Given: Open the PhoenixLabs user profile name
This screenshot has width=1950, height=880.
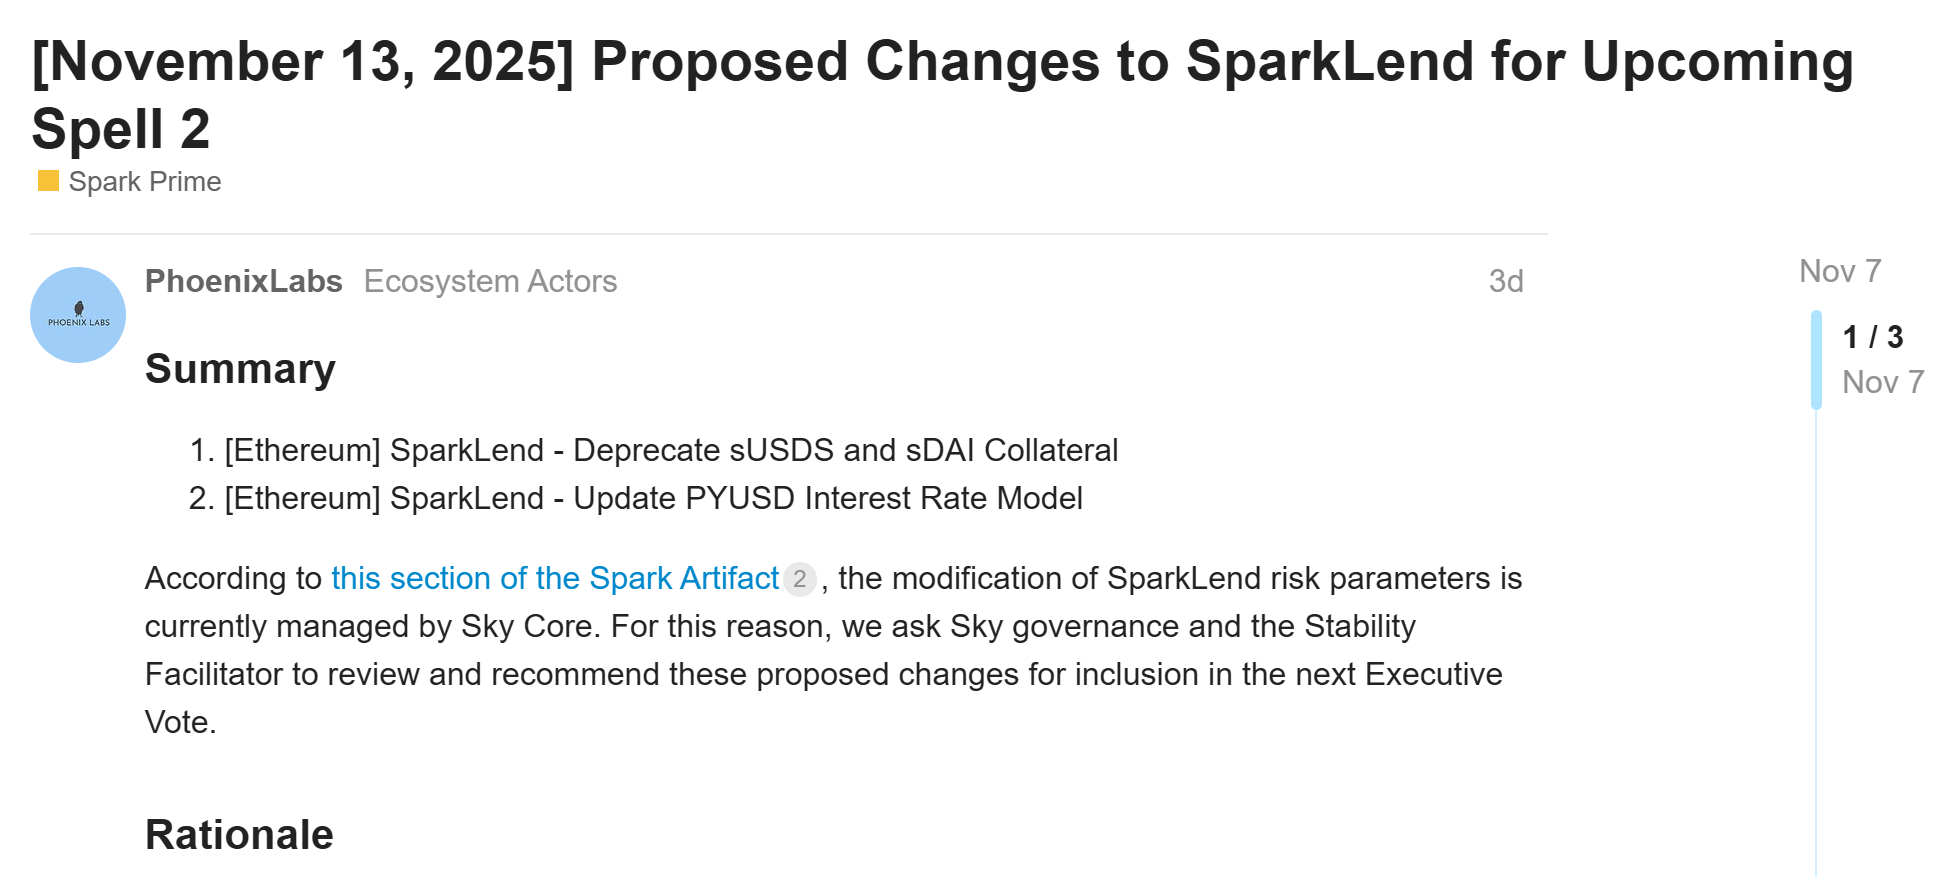Looking at the screenshot, I should [x=243, y=282].
